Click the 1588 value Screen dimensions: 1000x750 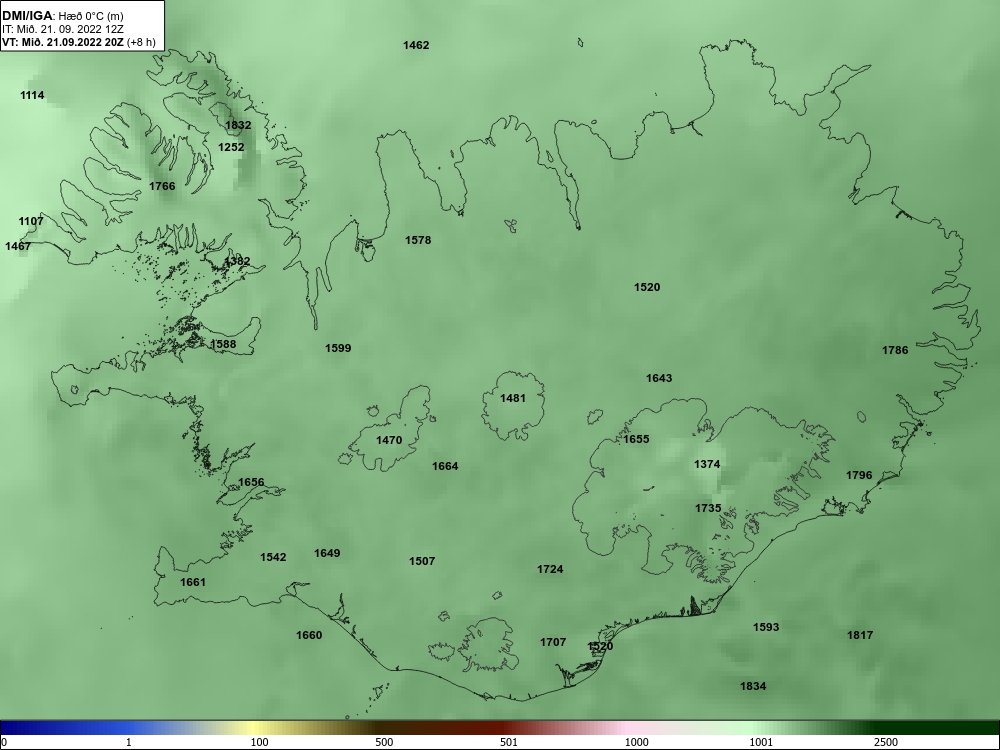click(x=223, y=344)
